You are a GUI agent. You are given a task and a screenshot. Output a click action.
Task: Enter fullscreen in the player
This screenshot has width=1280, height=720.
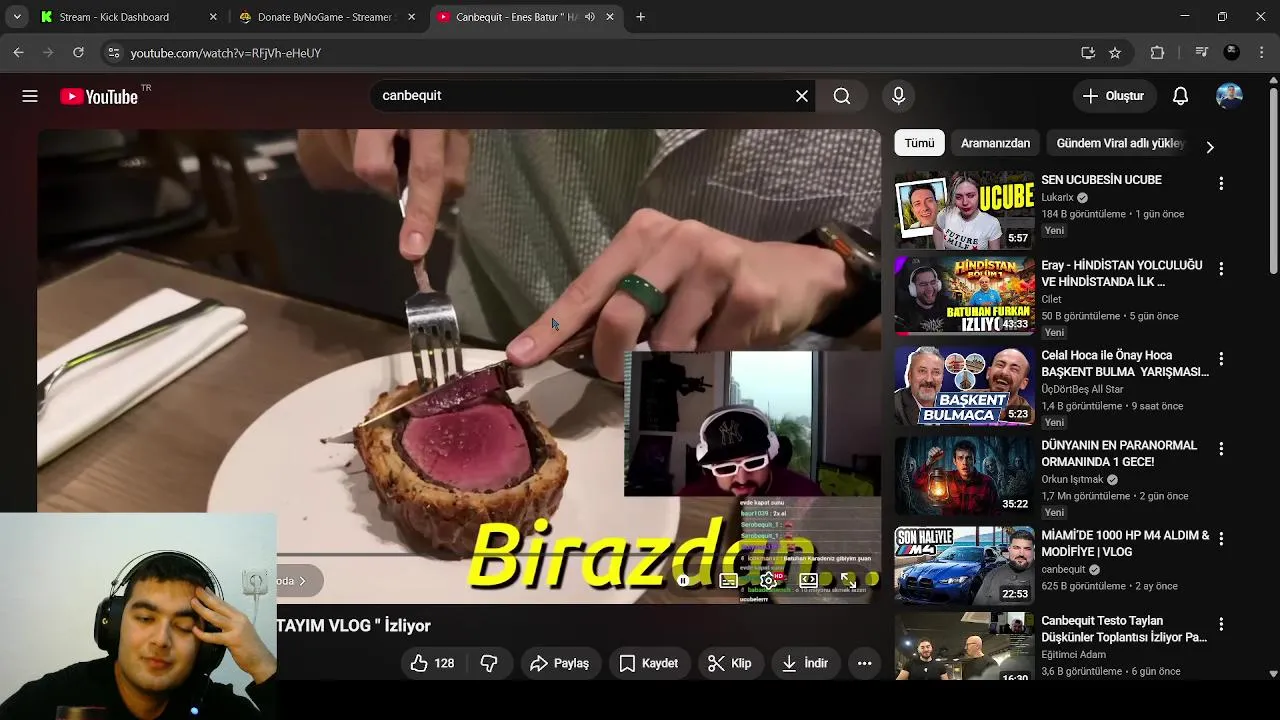point(848,580)
